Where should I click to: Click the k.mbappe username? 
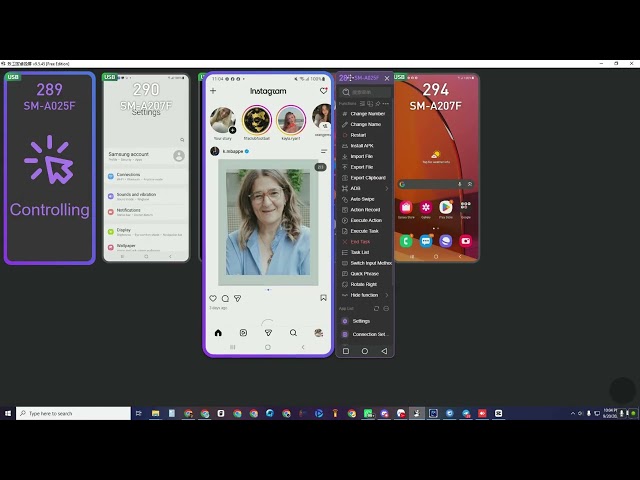233,151
